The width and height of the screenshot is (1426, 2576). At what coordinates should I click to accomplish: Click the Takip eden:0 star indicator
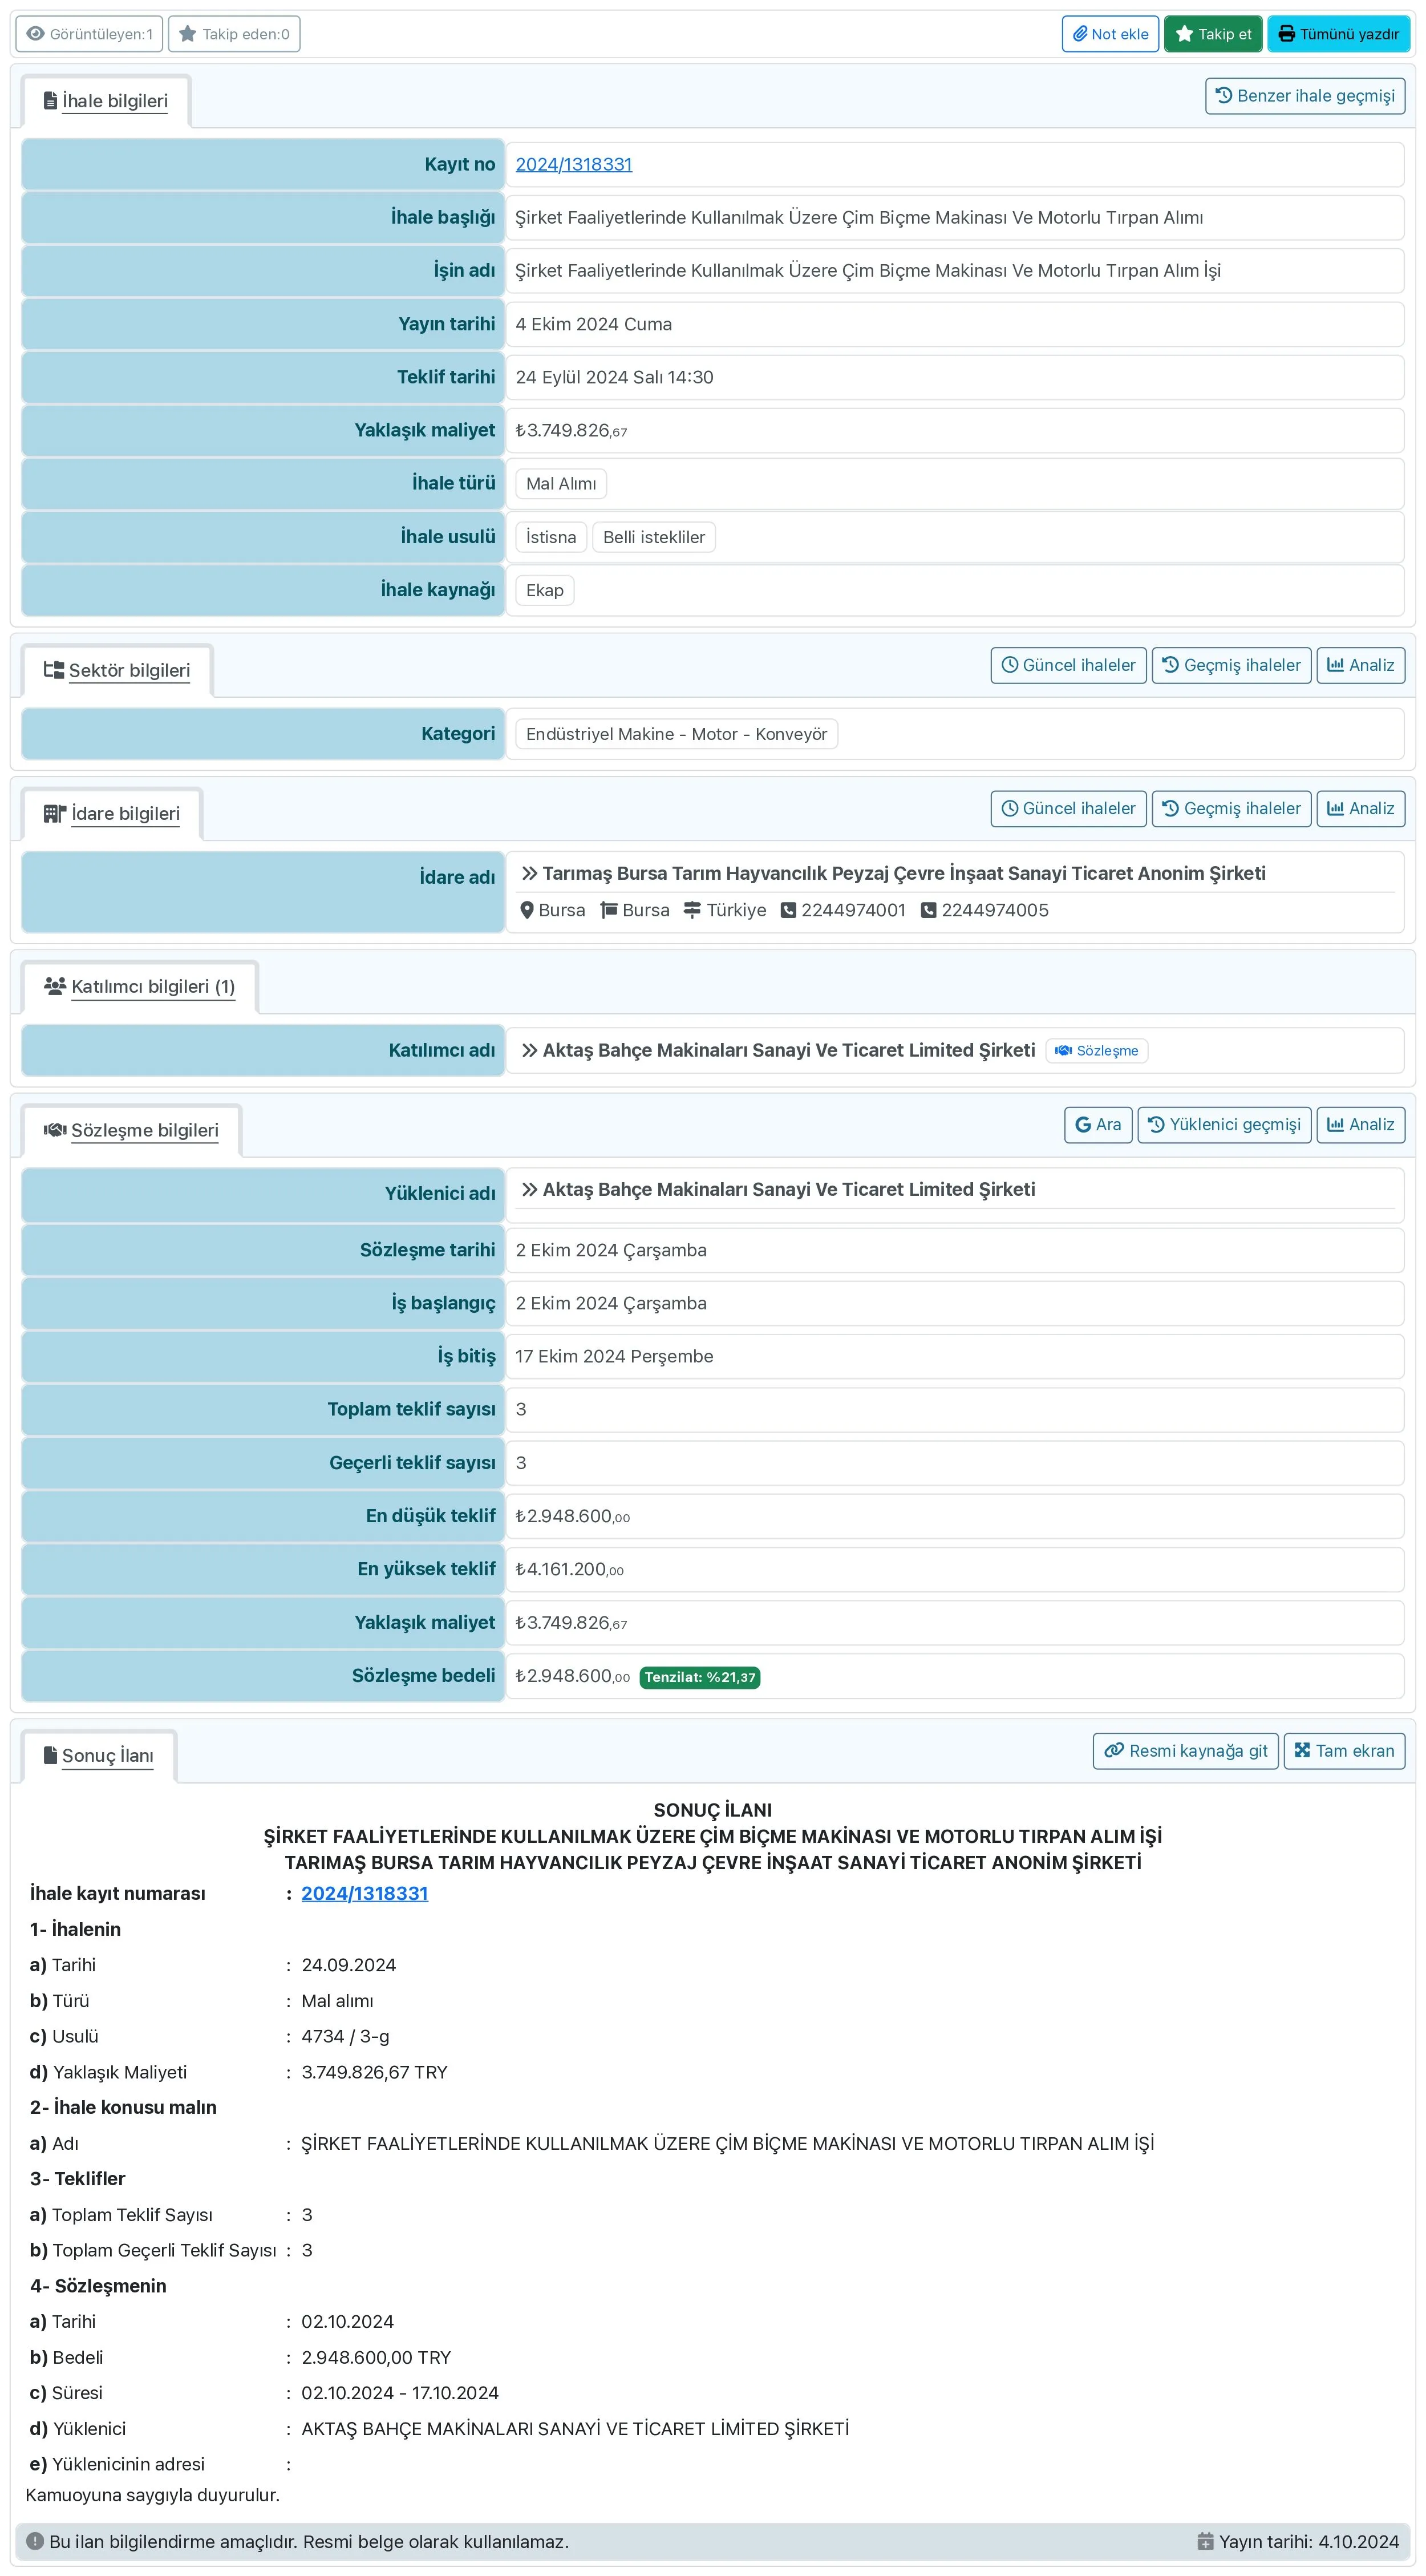pos(234,34)
